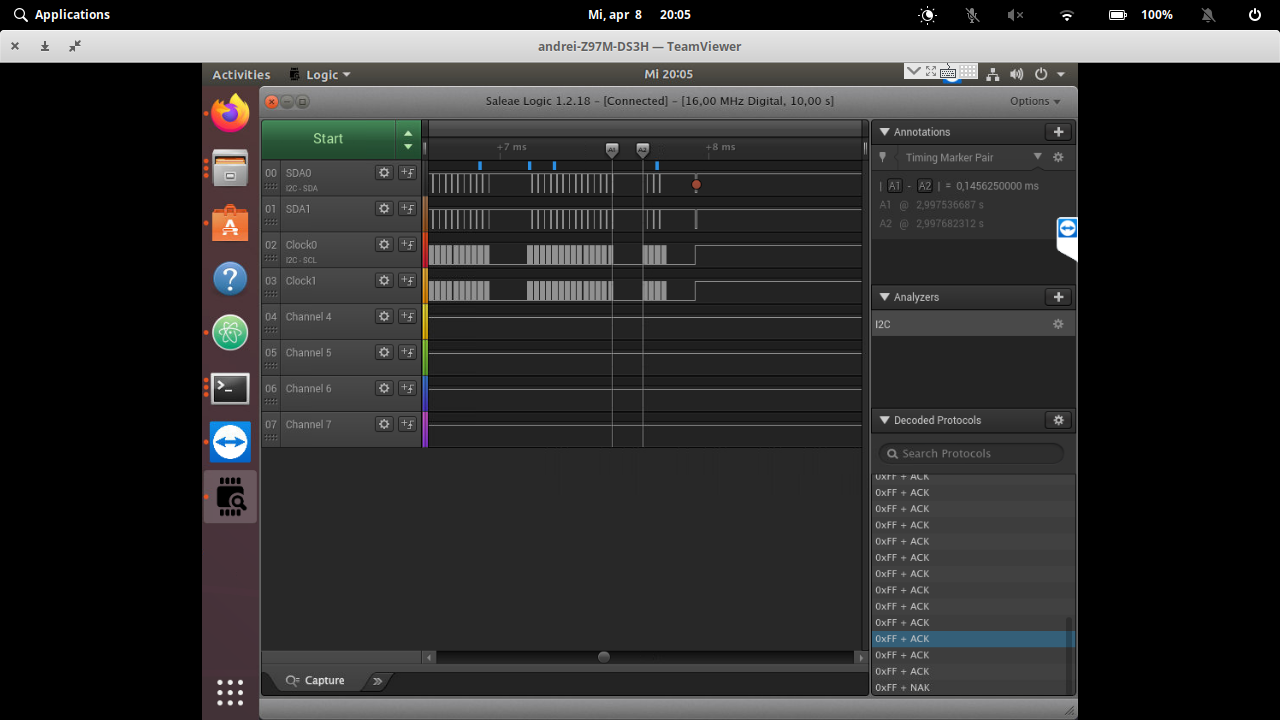The width and height of the screenshot is (1280, 720).
Task: Open the Timing Marker Pair dropdown
Action: [x=1037, y=157]
